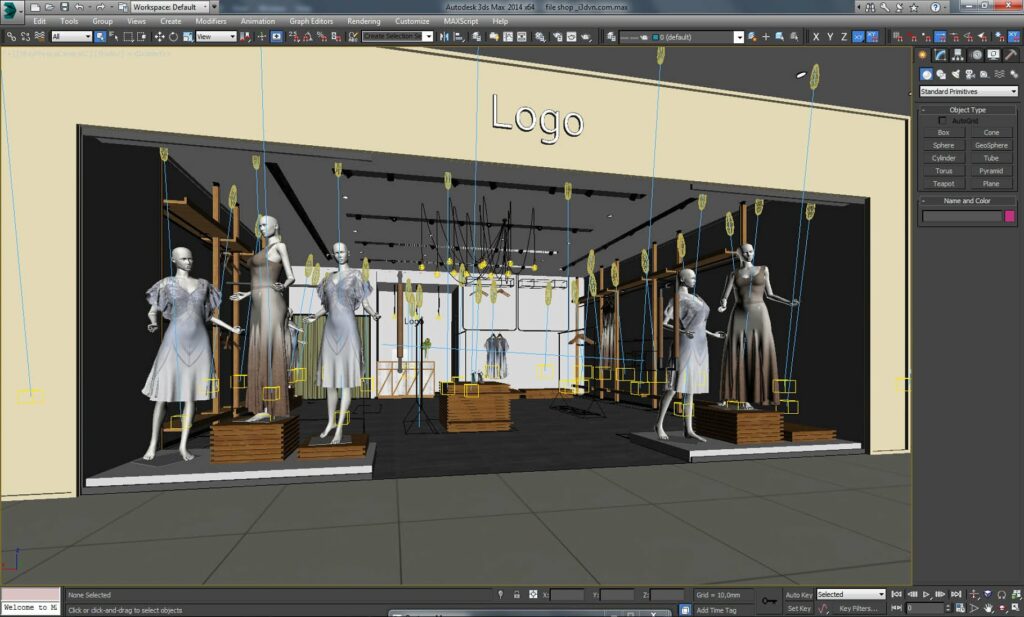The image size is (1024, 617).
Task: Select the Unlink Selection tool
Action: [x=25, y=37]
